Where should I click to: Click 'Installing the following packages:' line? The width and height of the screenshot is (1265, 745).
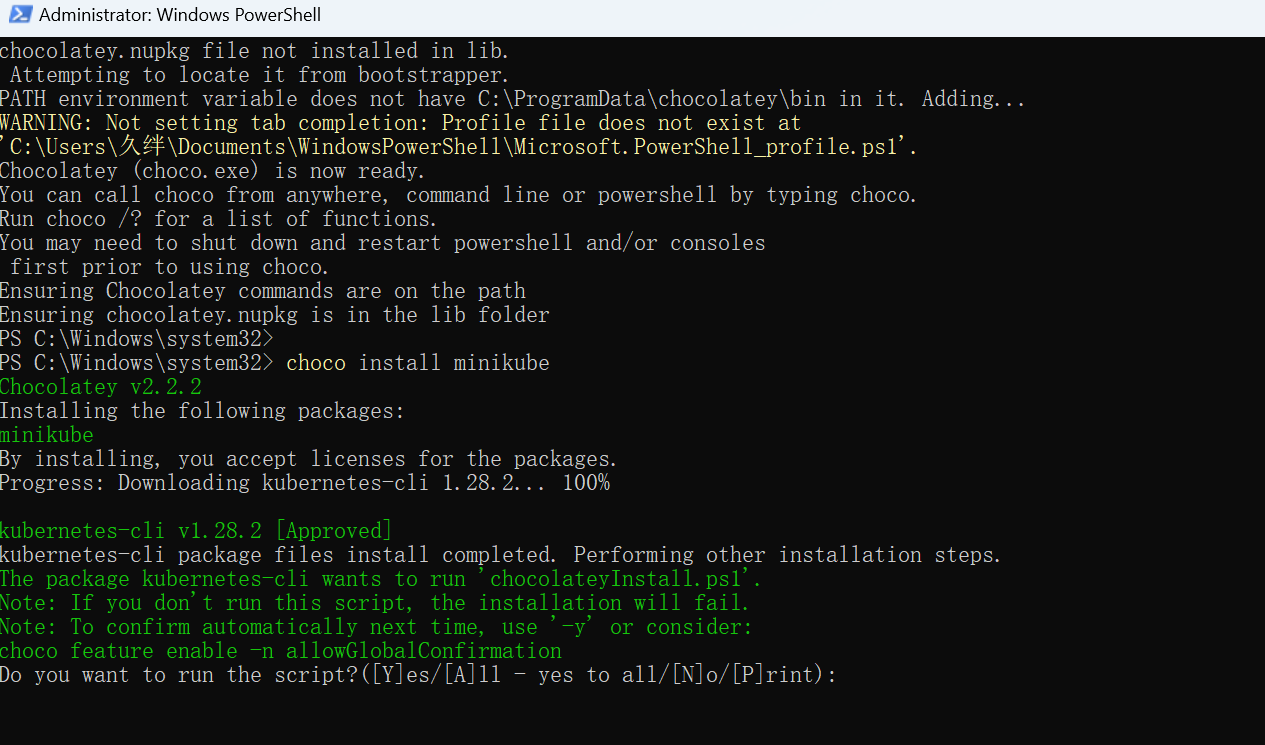click(x=203, y=411)
